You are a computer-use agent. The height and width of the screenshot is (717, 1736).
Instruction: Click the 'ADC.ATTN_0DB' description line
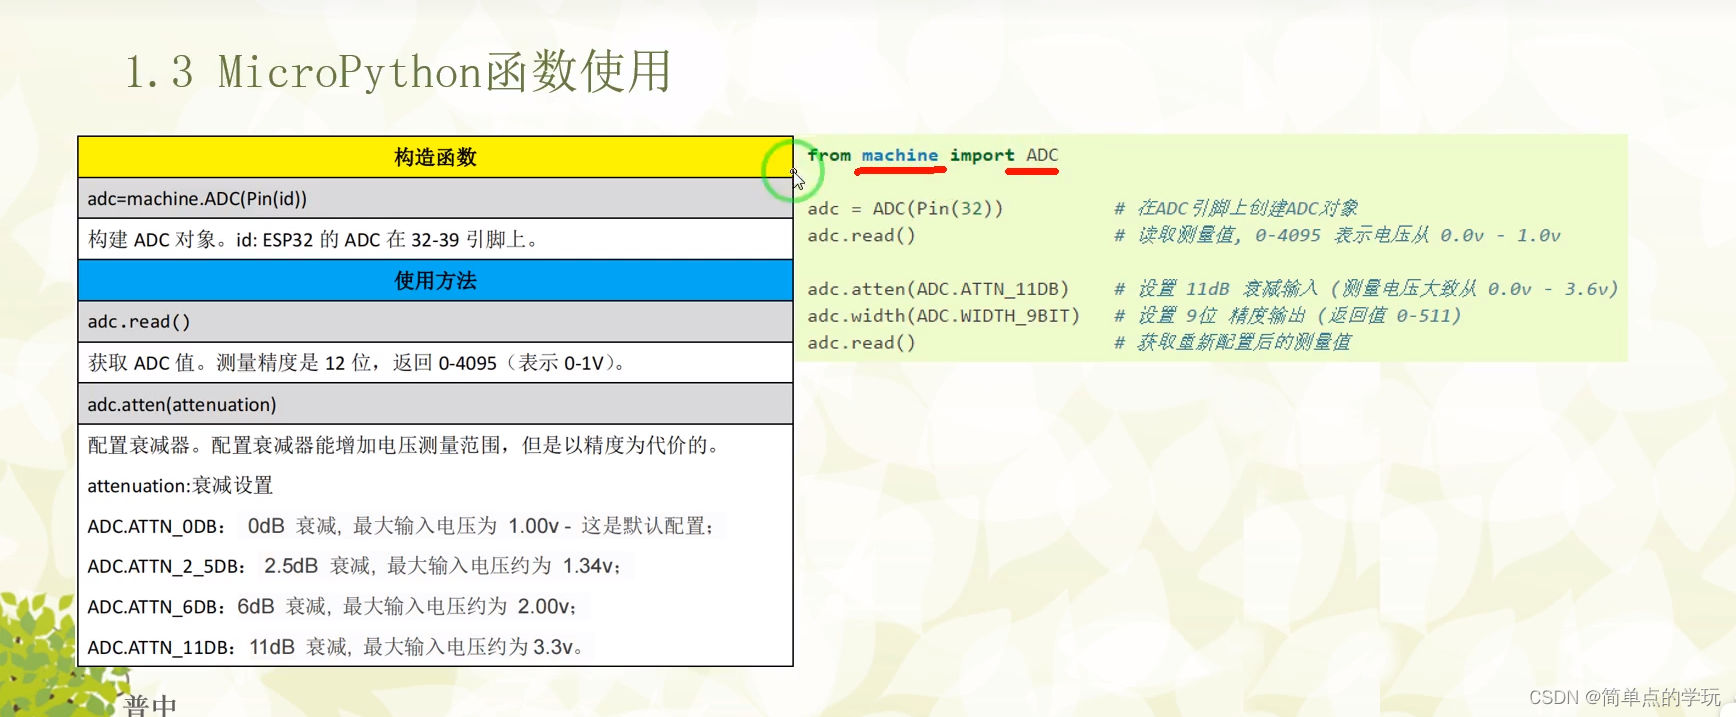tap(401, 526)
